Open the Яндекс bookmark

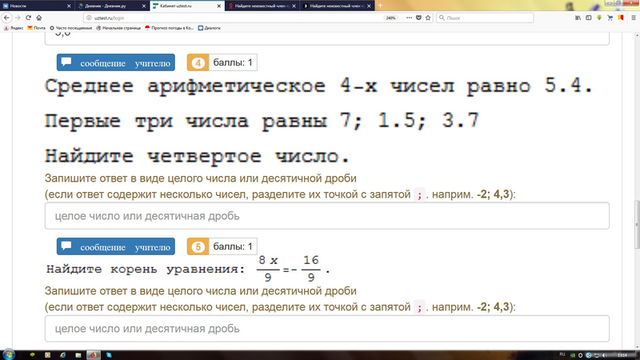pos(13,28)
